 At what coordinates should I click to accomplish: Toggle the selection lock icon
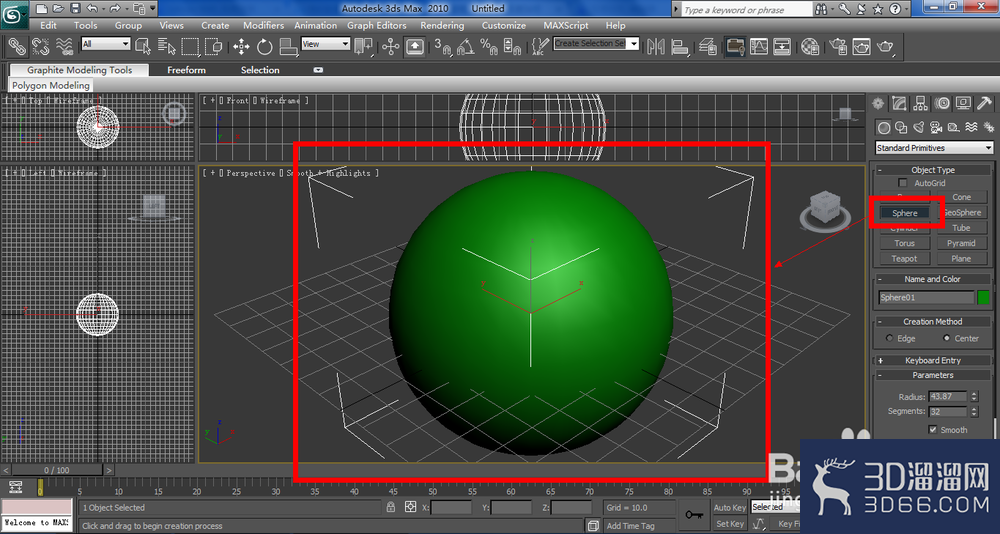click(390, 508)
